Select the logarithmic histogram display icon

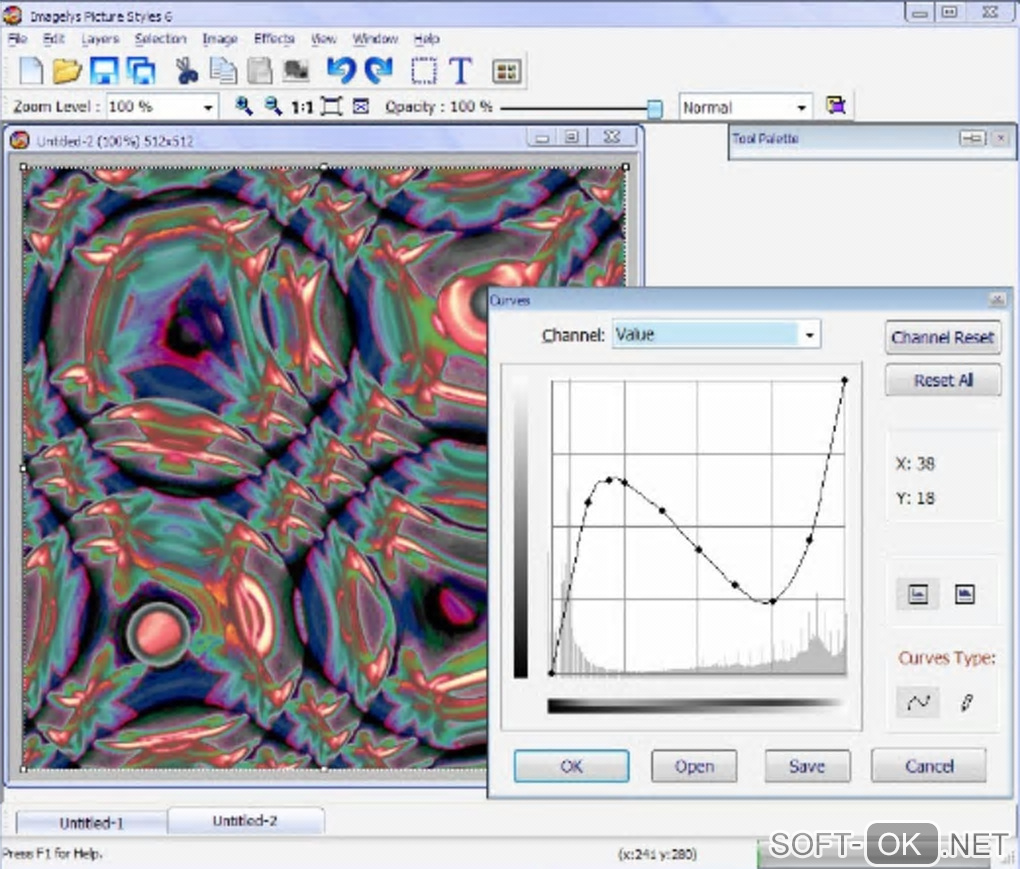[964, 594]
